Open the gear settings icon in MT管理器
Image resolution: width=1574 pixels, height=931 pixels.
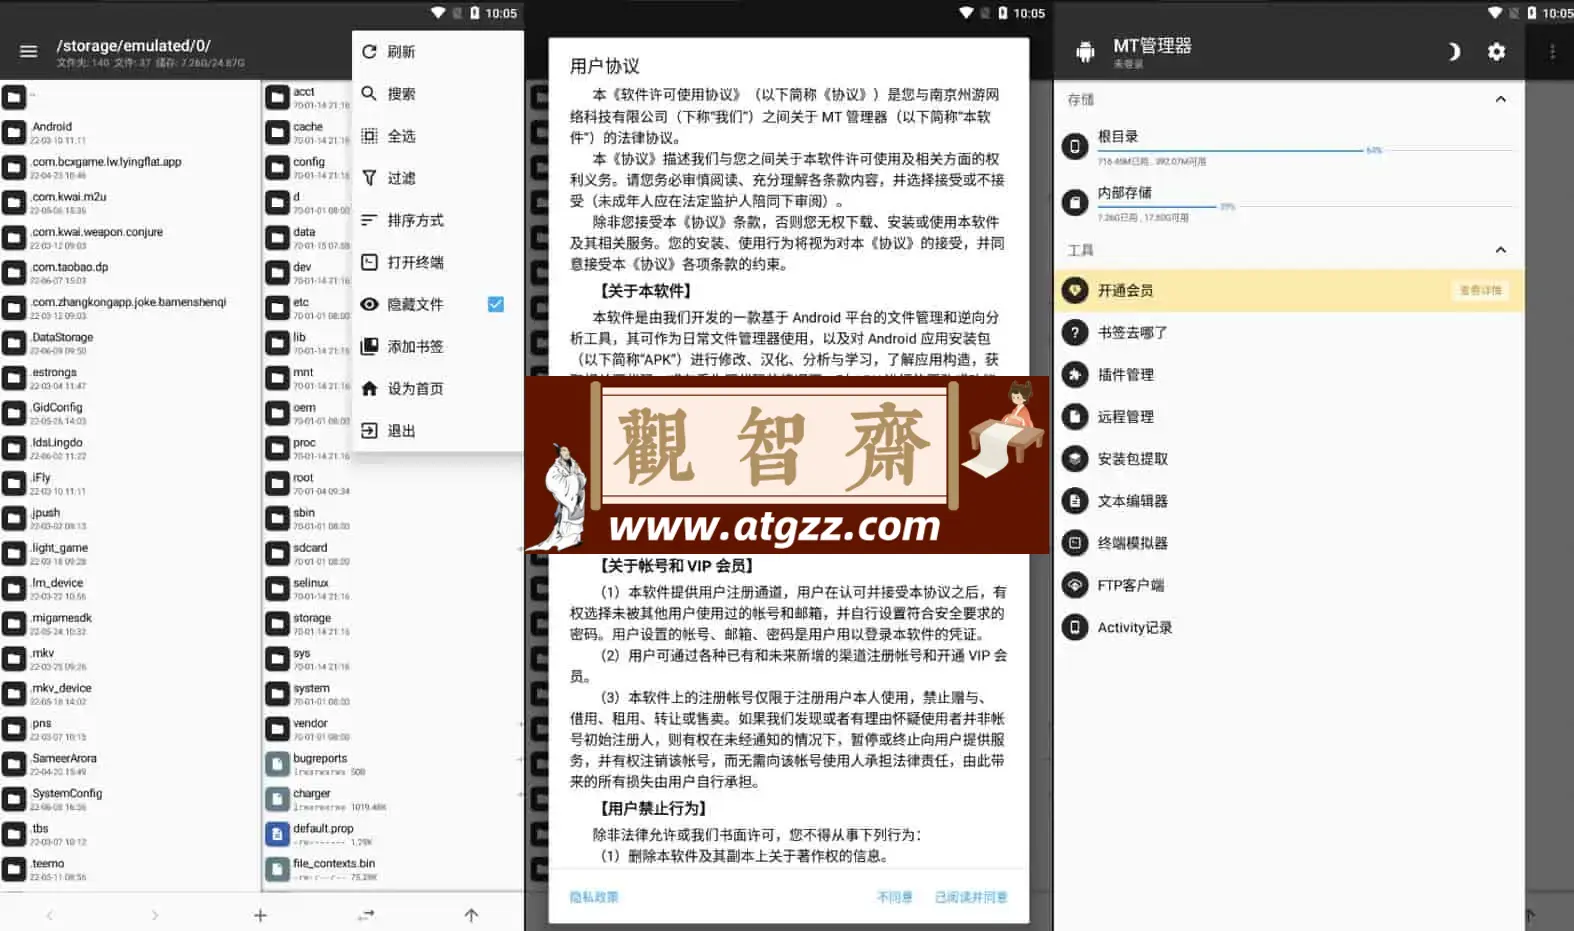pos(1496,51)
